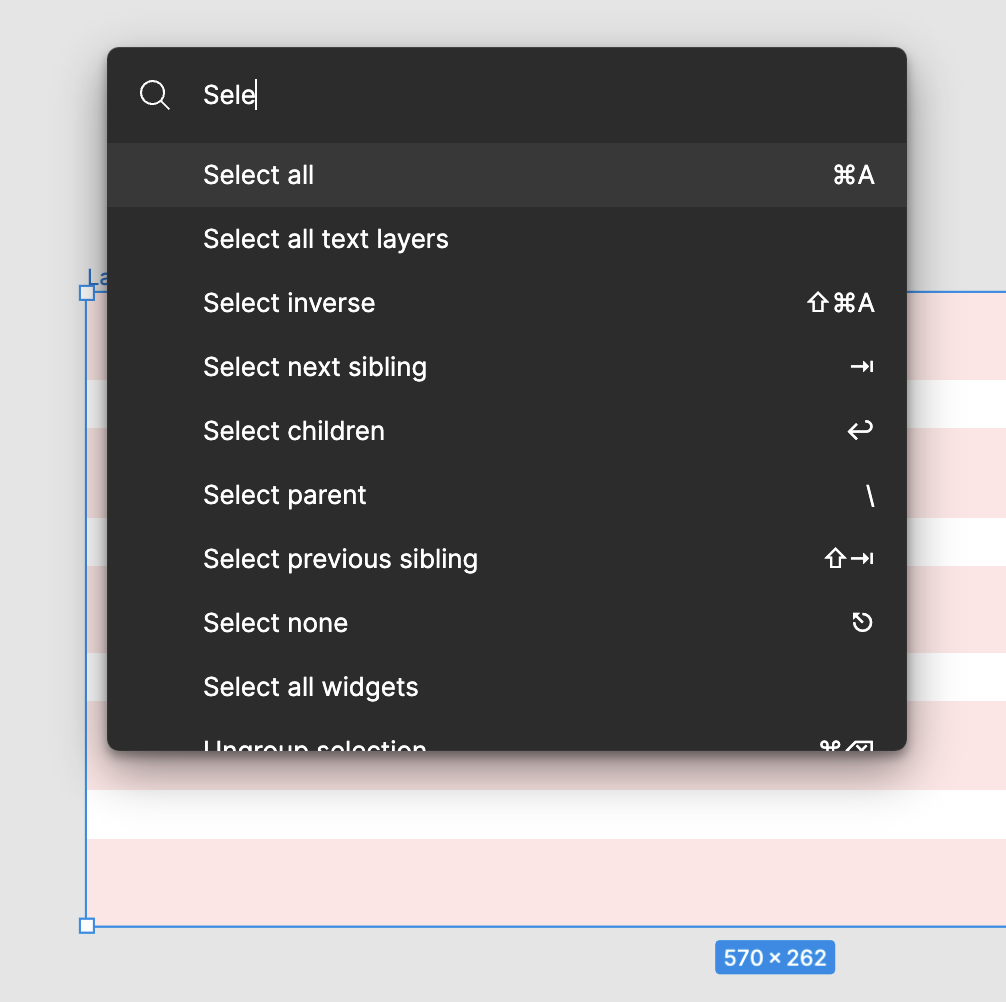
Task: Pick 'Select parent' from results
Action: coord(285,495)
